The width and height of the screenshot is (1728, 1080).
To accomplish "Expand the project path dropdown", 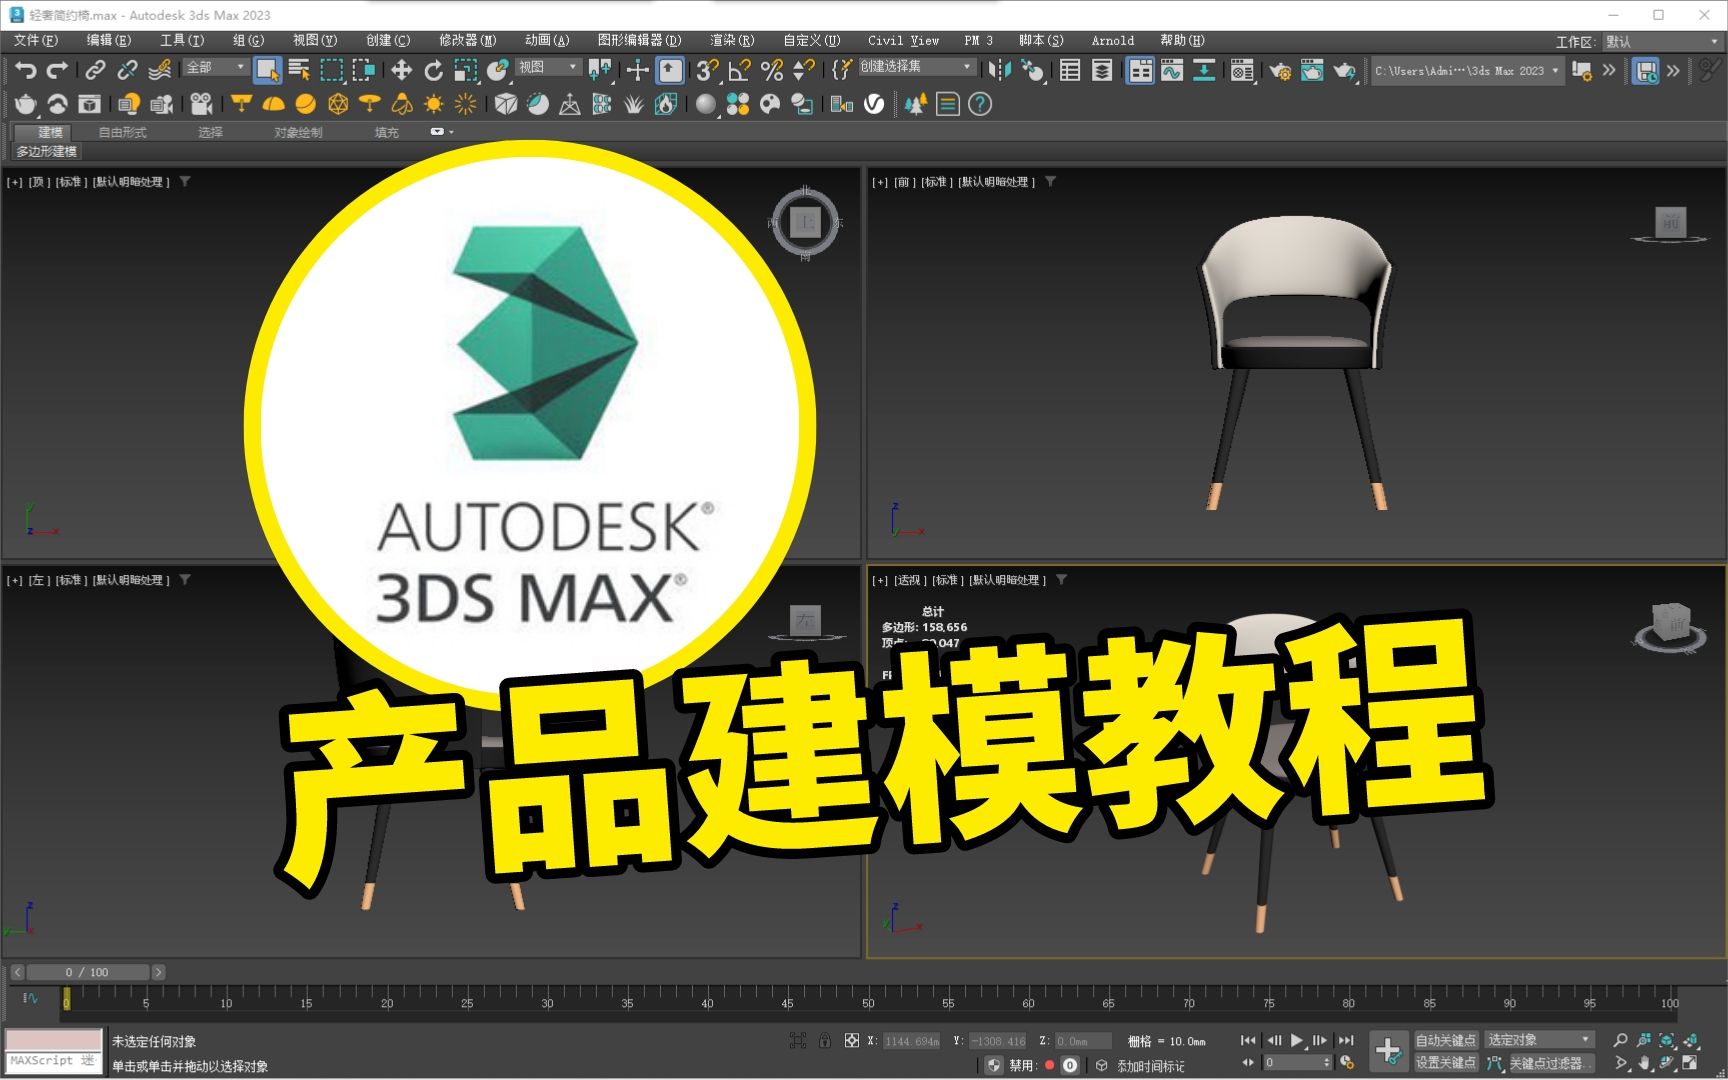I will tap(1555, 71).
